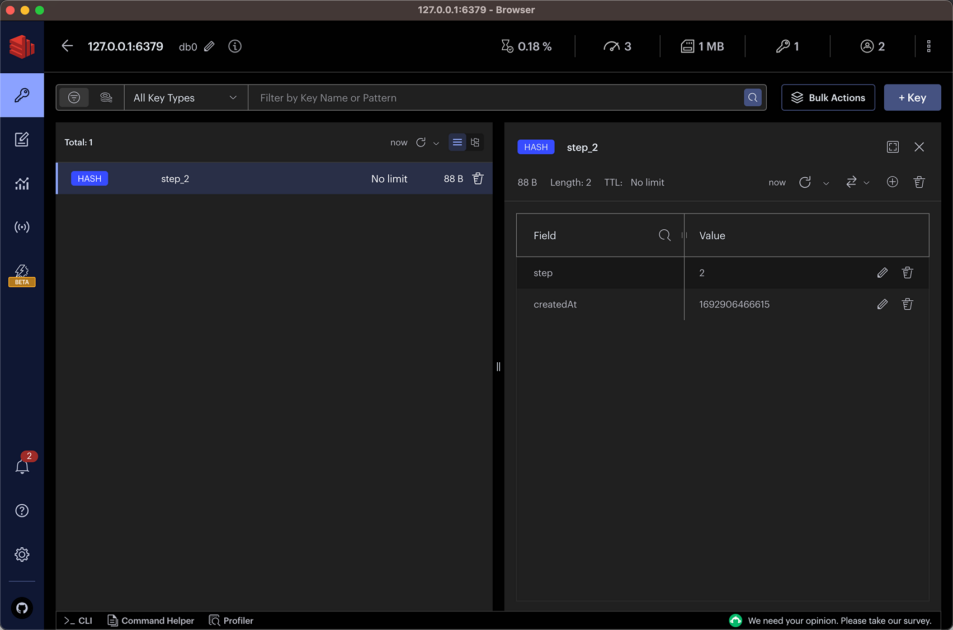Open the three-dot options menu
This screenshot has height=630, width=953.
pyautogui.click(x=928, y=46)
